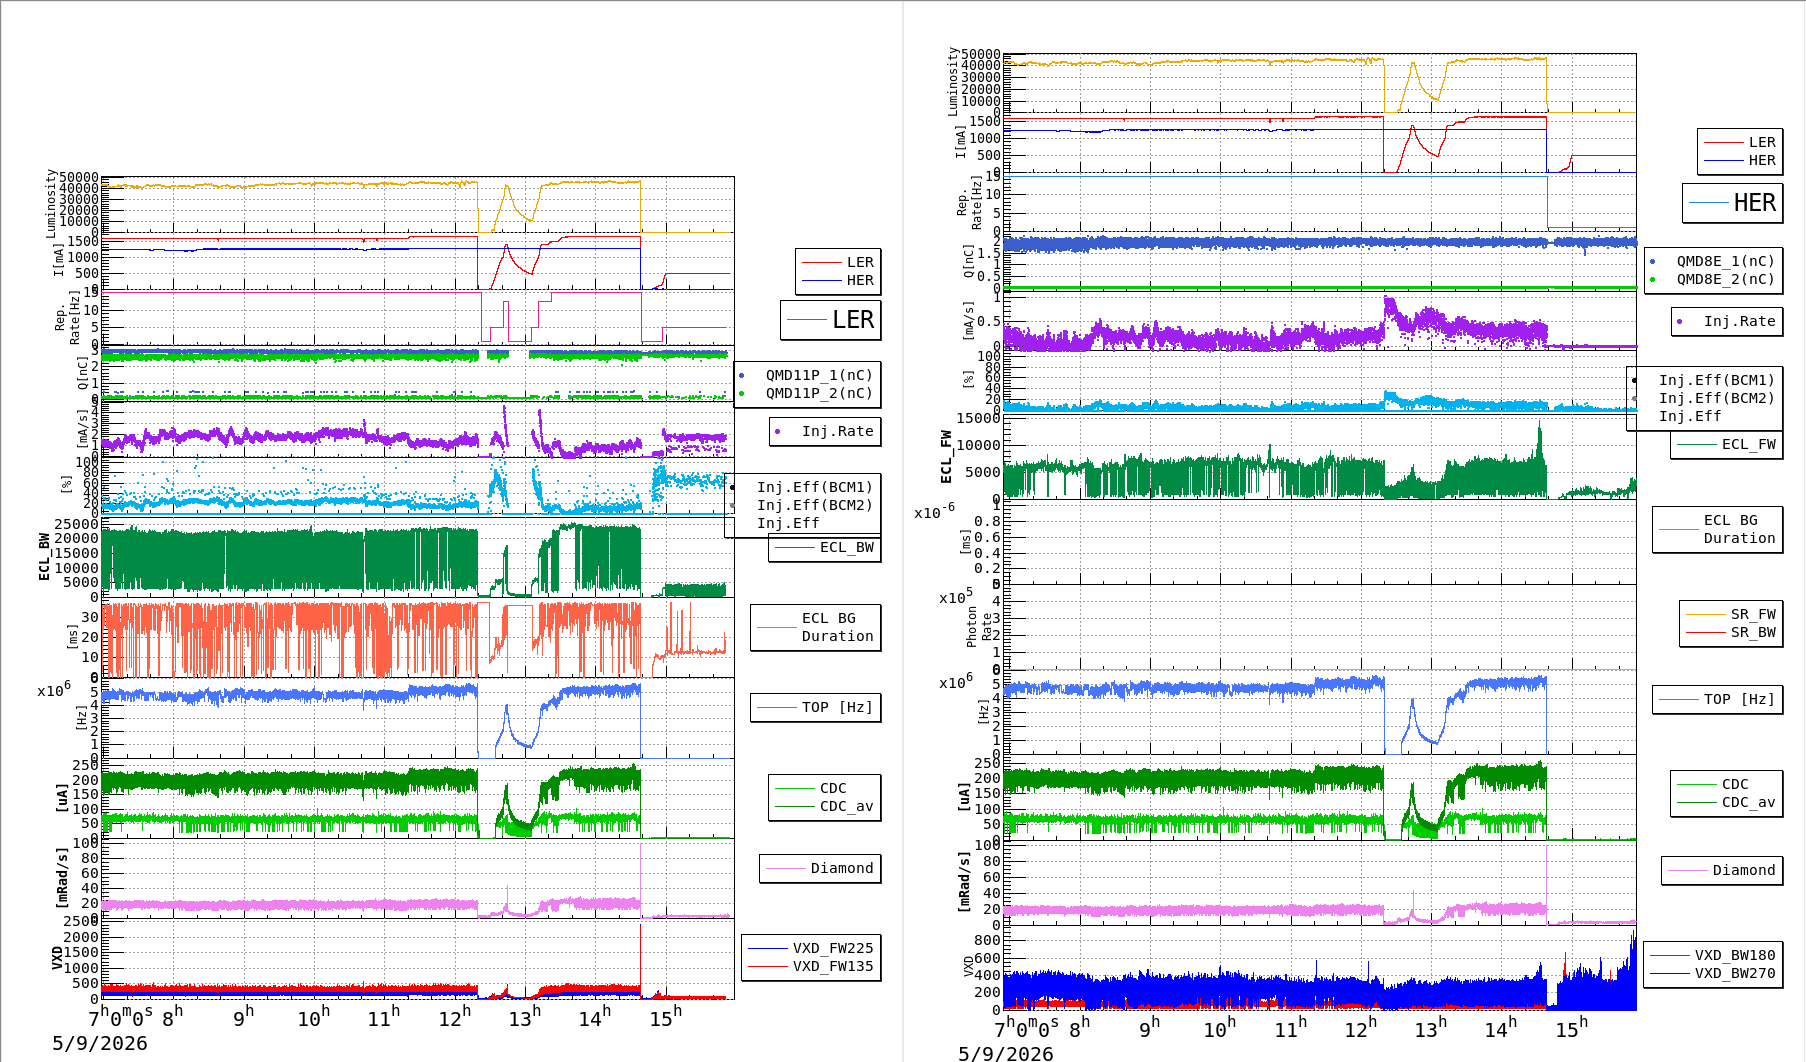1806x1062 pixels.
Task: Click the left Inj.Rate legend
Action: click(824, 431)
